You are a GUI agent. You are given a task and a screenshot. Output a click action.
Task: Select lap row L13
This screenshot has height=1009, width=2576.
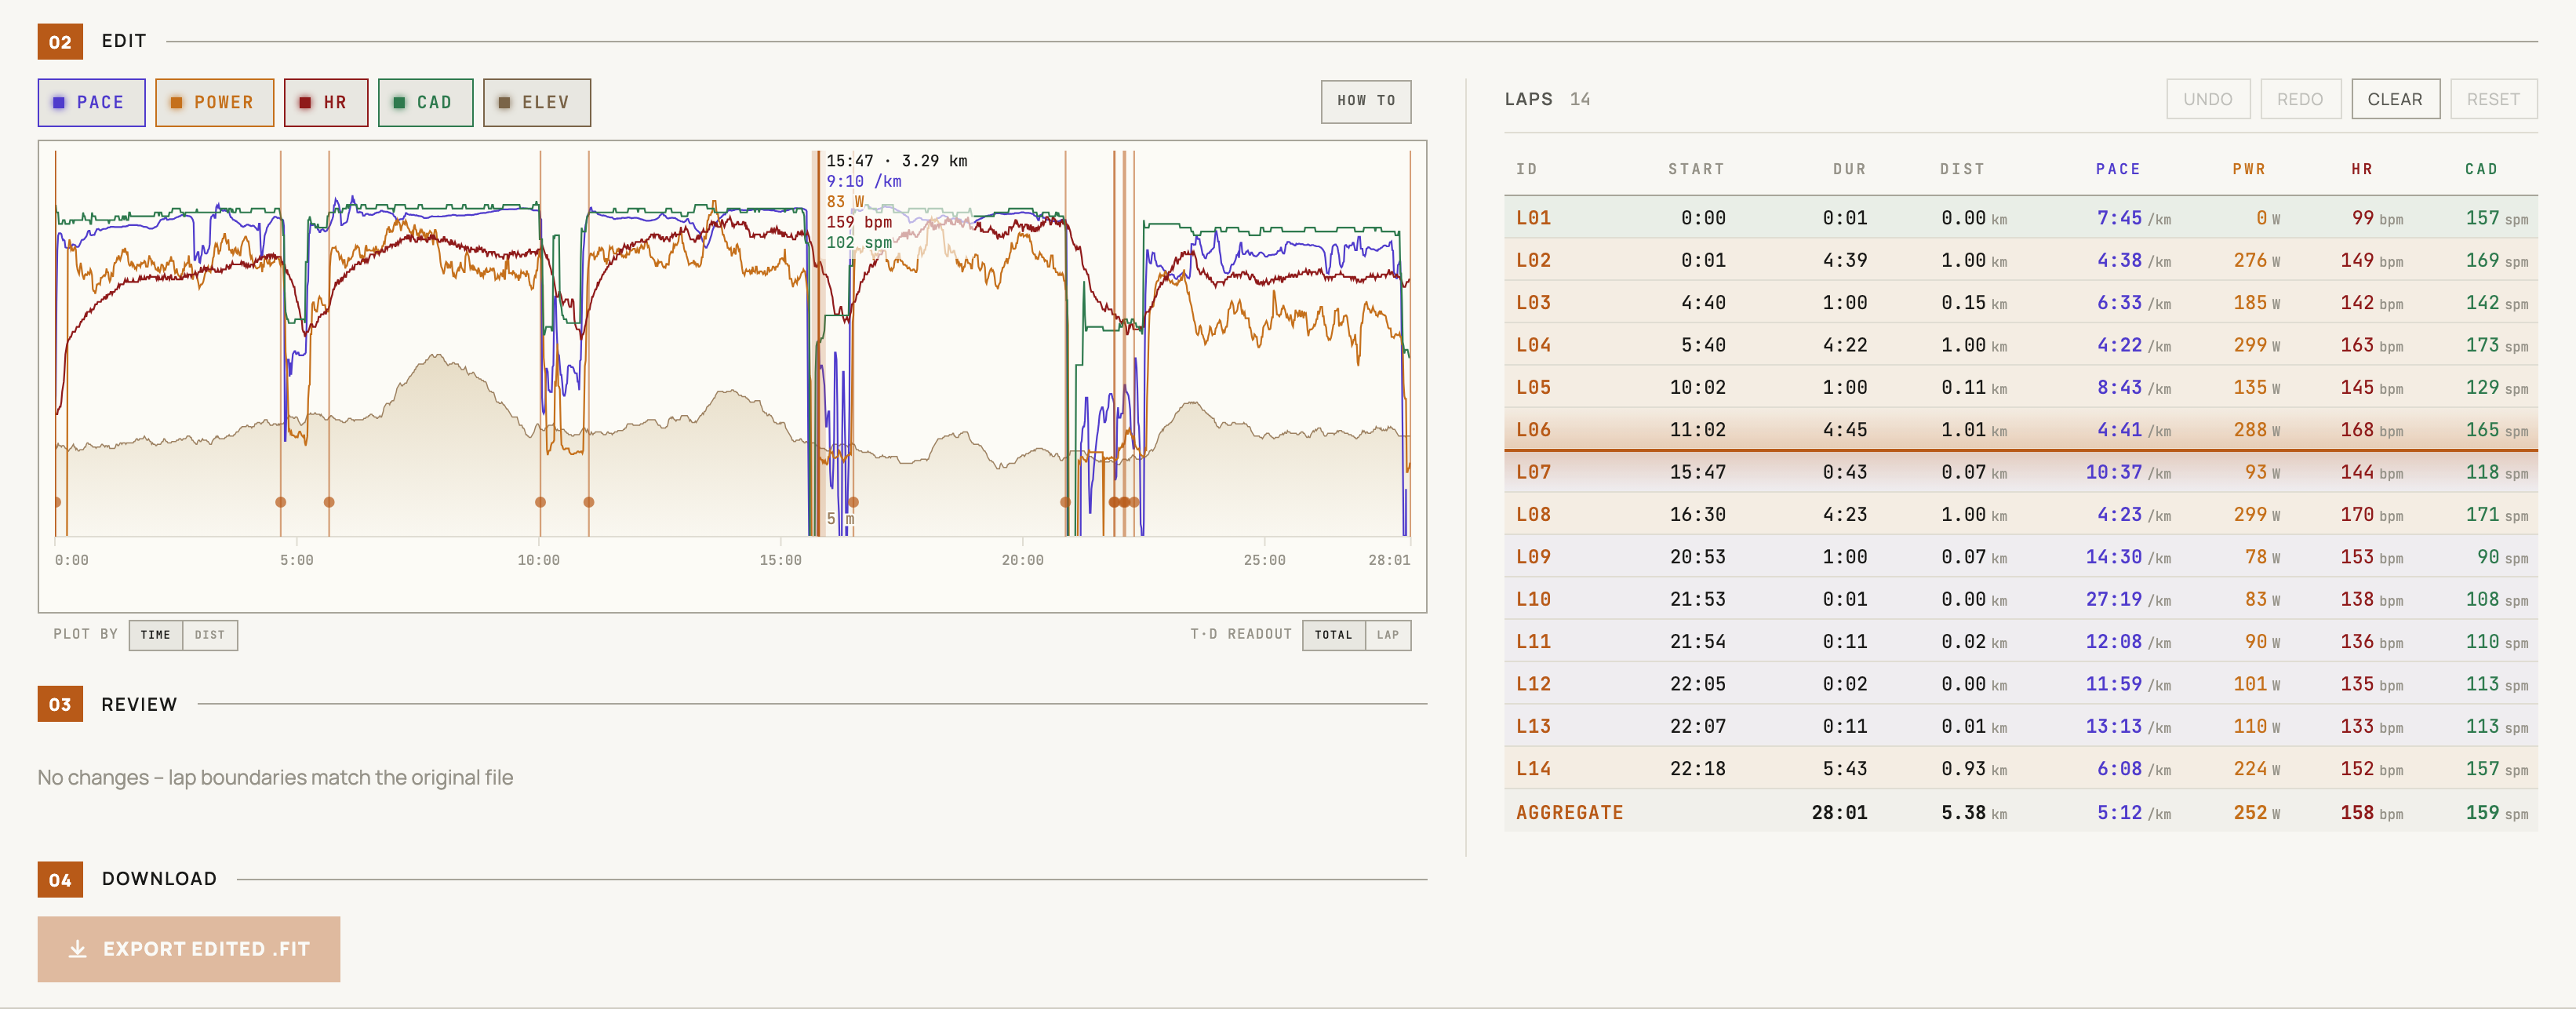point(2020,726)
